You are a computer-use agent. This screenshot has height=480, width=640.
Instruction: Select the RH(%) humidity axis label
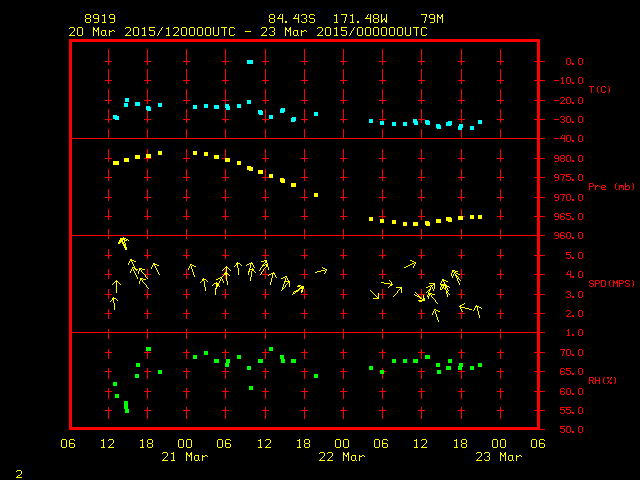pyautogui.click(x=600, y=381)
